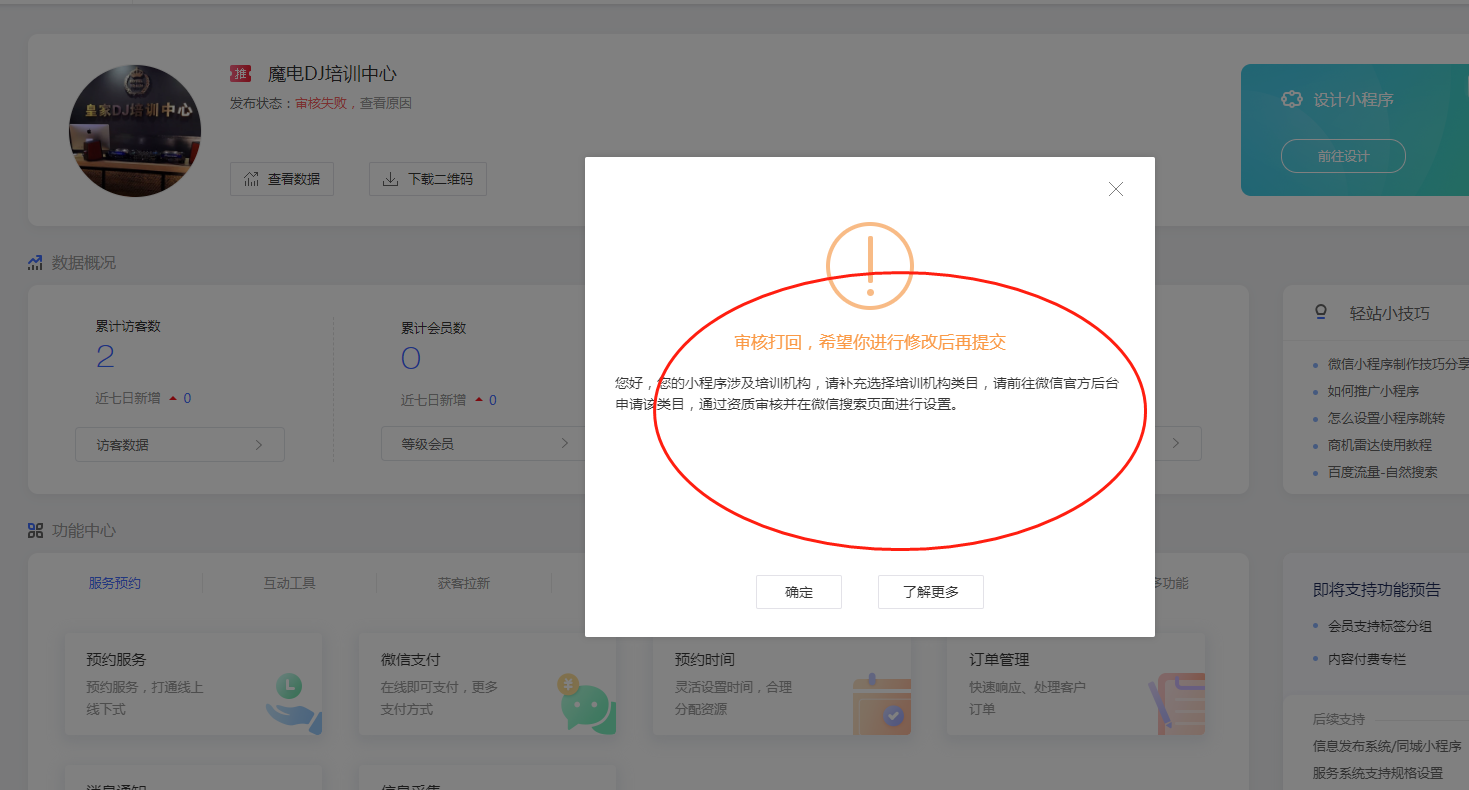Switch to the 互动工具 tab
Image resolution: width=1469 pixels, height=790 pixels.
(x=290, y=583)
